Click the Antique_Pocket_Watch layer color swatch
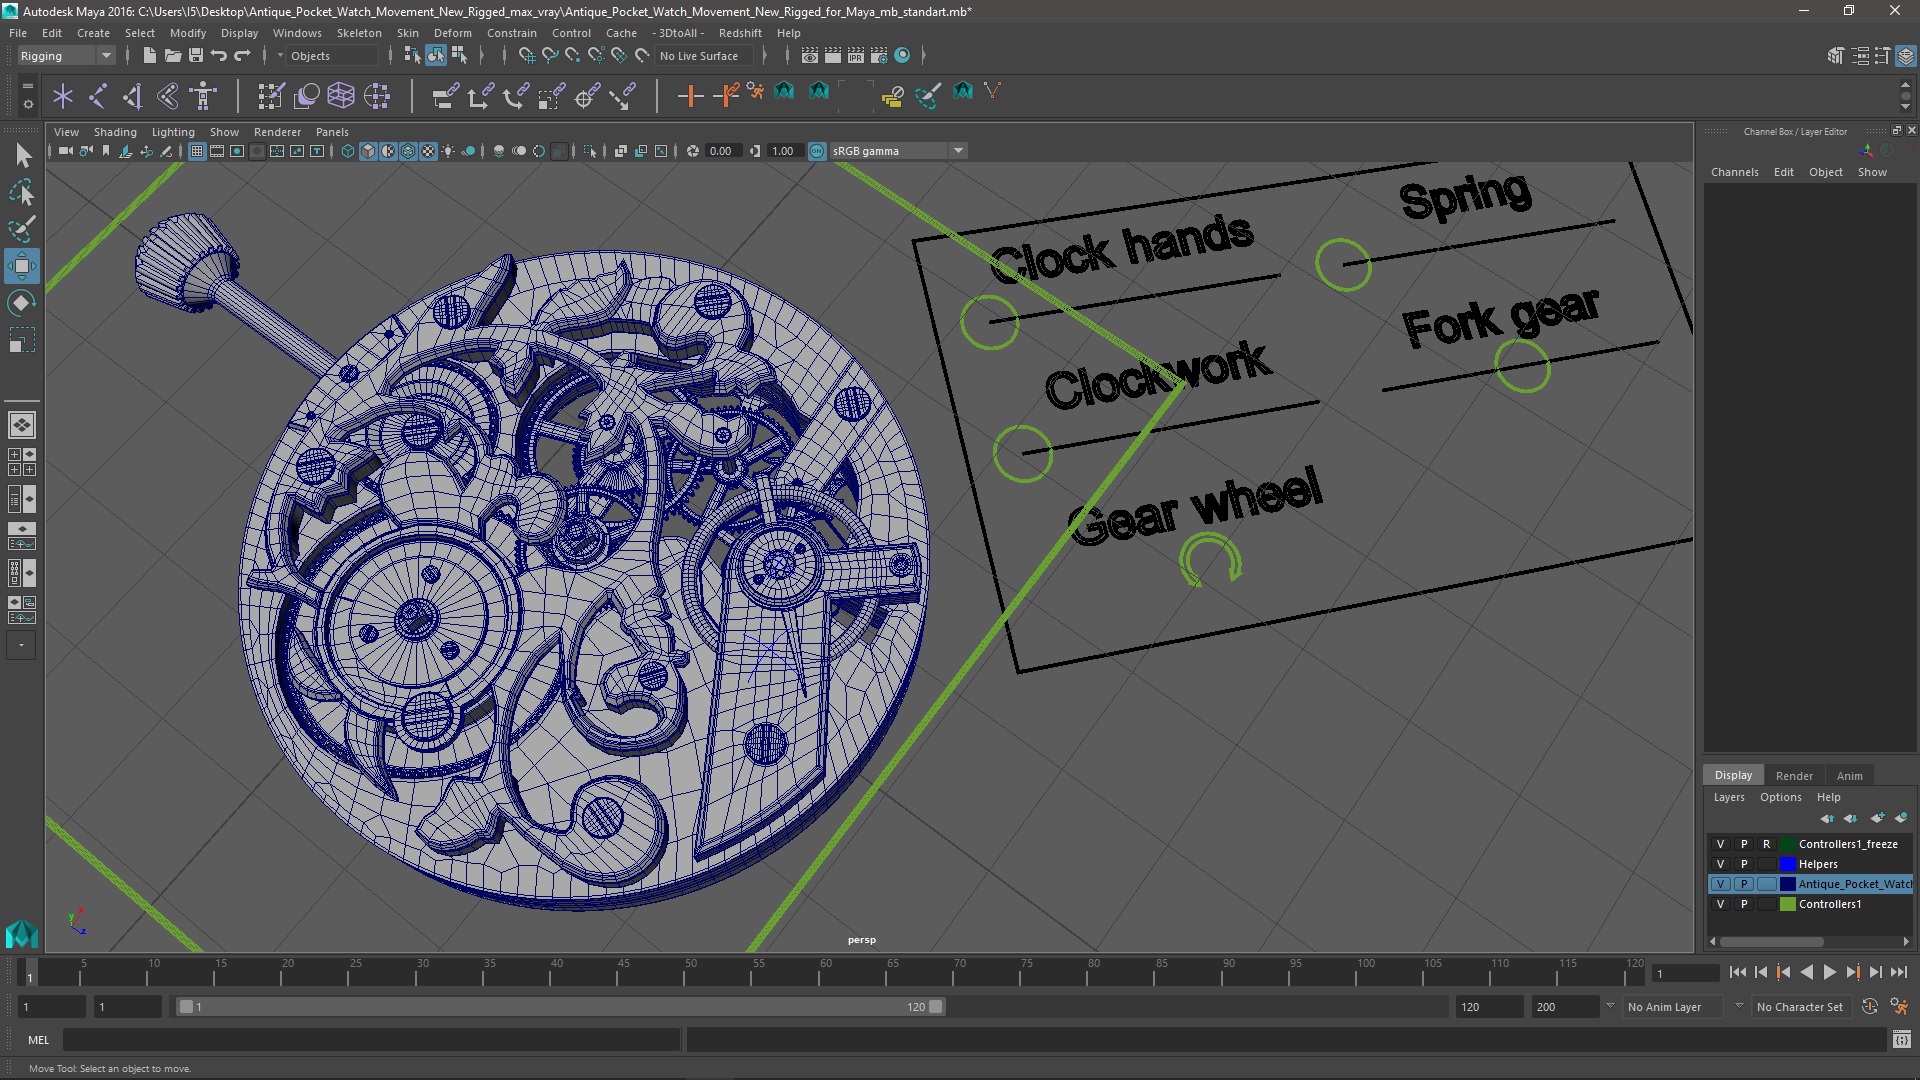The image size is (1920, 1080). [1788, 884]
